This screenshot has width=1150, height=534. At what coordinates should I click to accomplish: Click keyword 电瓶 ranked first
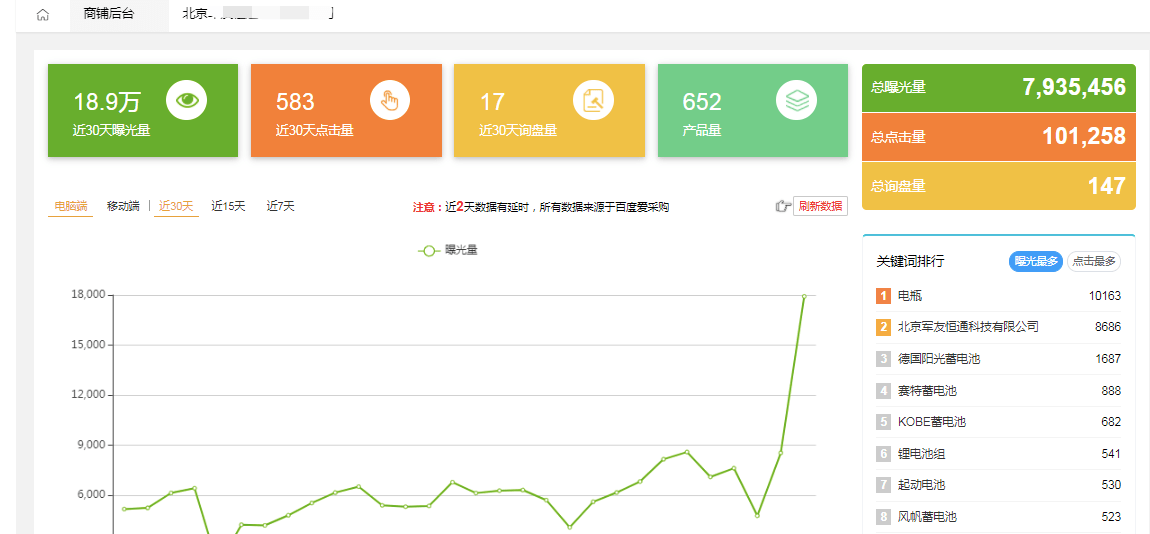click(909, 296)
